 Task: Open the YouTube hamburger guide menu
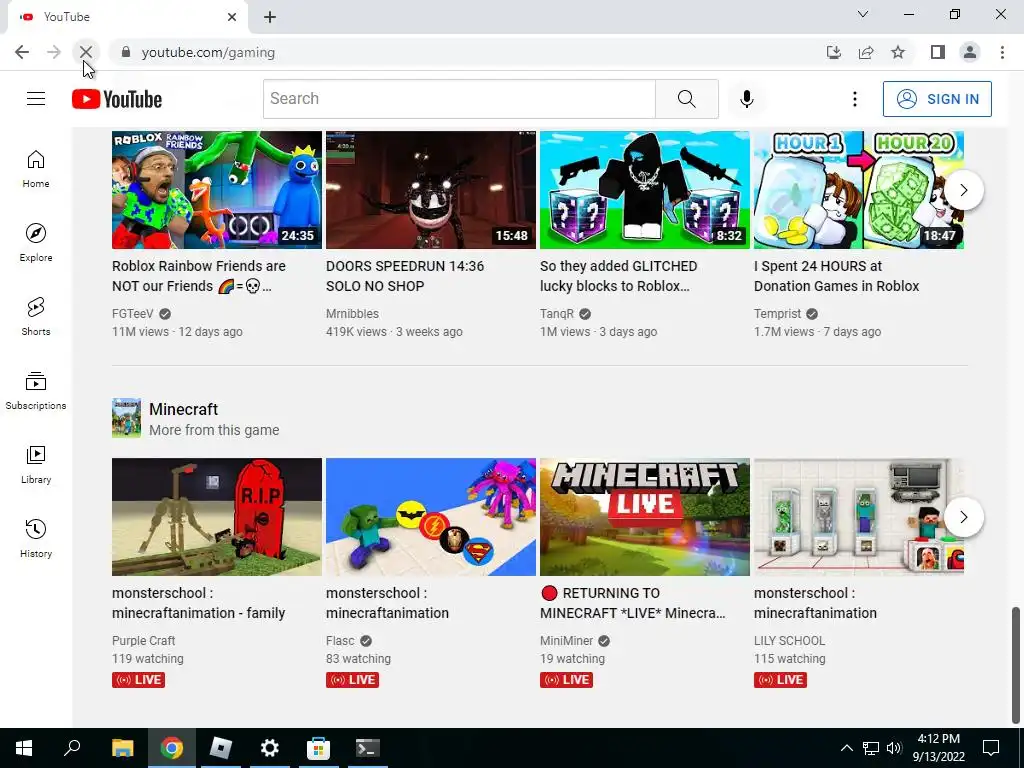pos(36,99)
